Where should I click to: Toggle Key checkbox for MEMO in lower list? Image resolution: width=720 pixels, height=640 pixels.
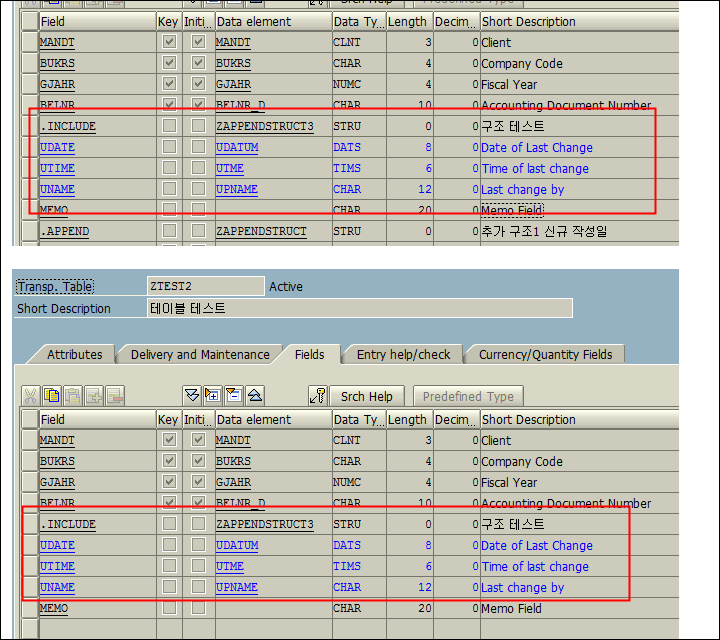pyautogui.click(x=169, y=608)
